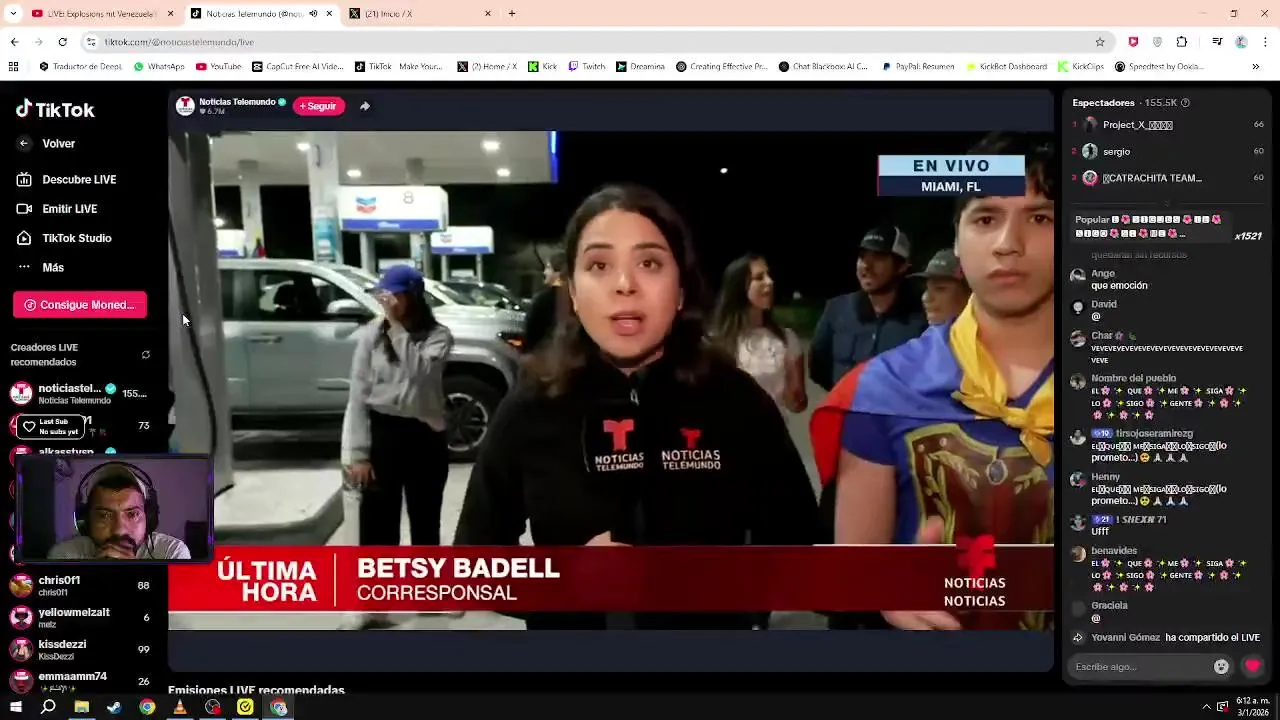Open the browser extensions puzzle icon

(x=1182, y=42)
